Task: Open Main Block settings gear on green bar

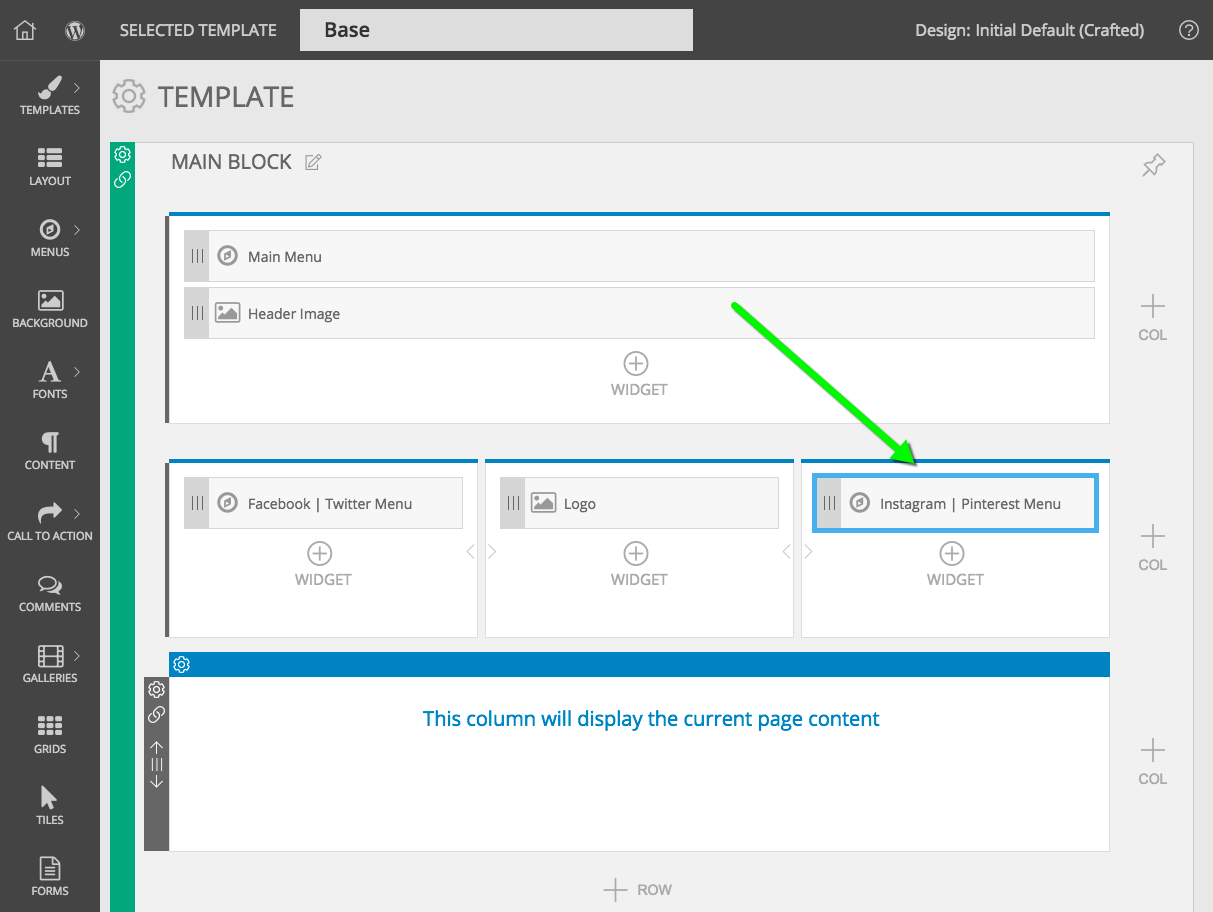Action: [x=122, y=154]
